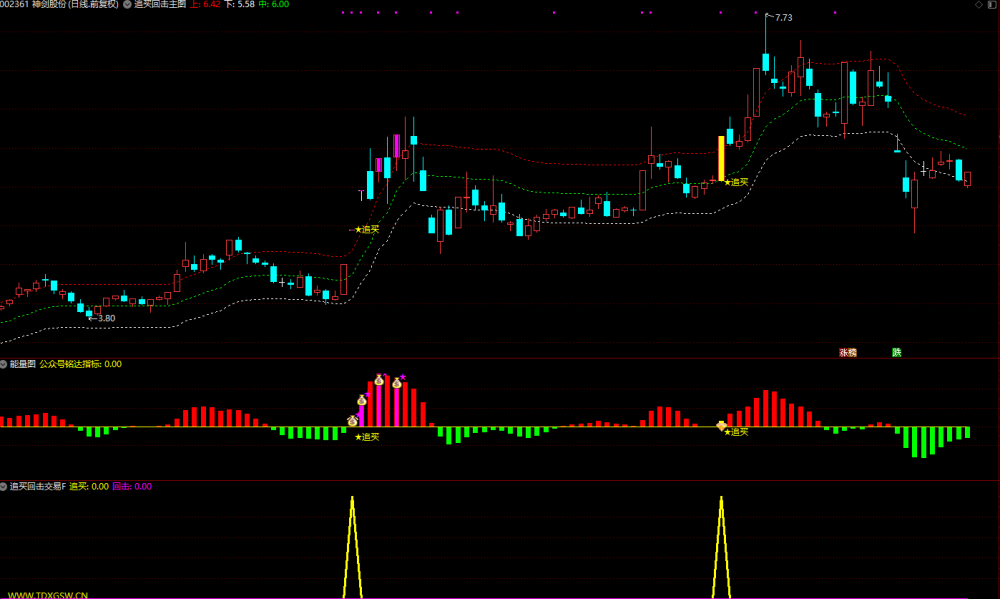The image size is (1000, 599).
Task: Click the first ★追买 label in the energy panel
Action: point(367,437)
